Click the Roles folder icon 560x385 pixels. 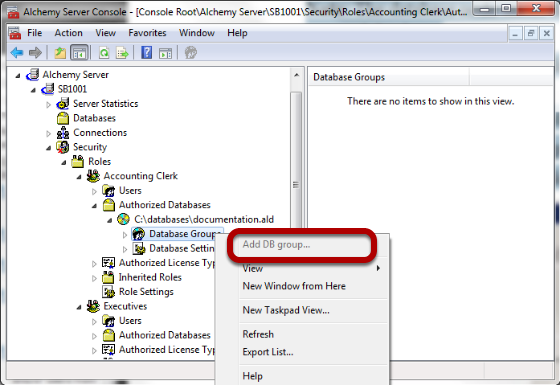tap(78, 161)
